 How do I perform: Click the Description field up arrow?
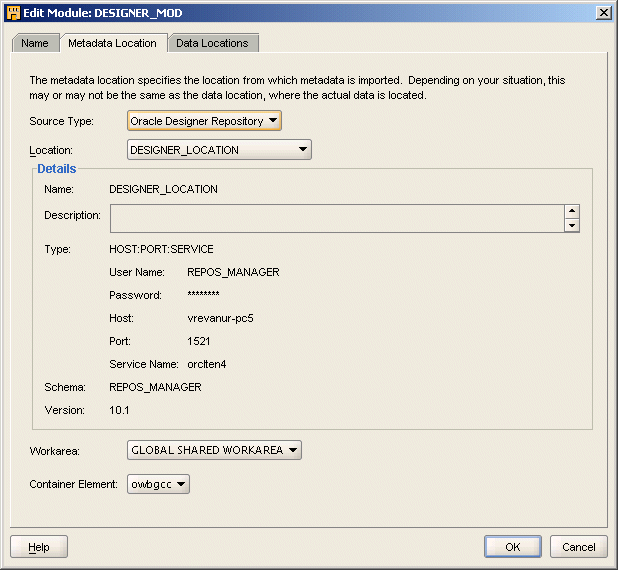point(572,211)
